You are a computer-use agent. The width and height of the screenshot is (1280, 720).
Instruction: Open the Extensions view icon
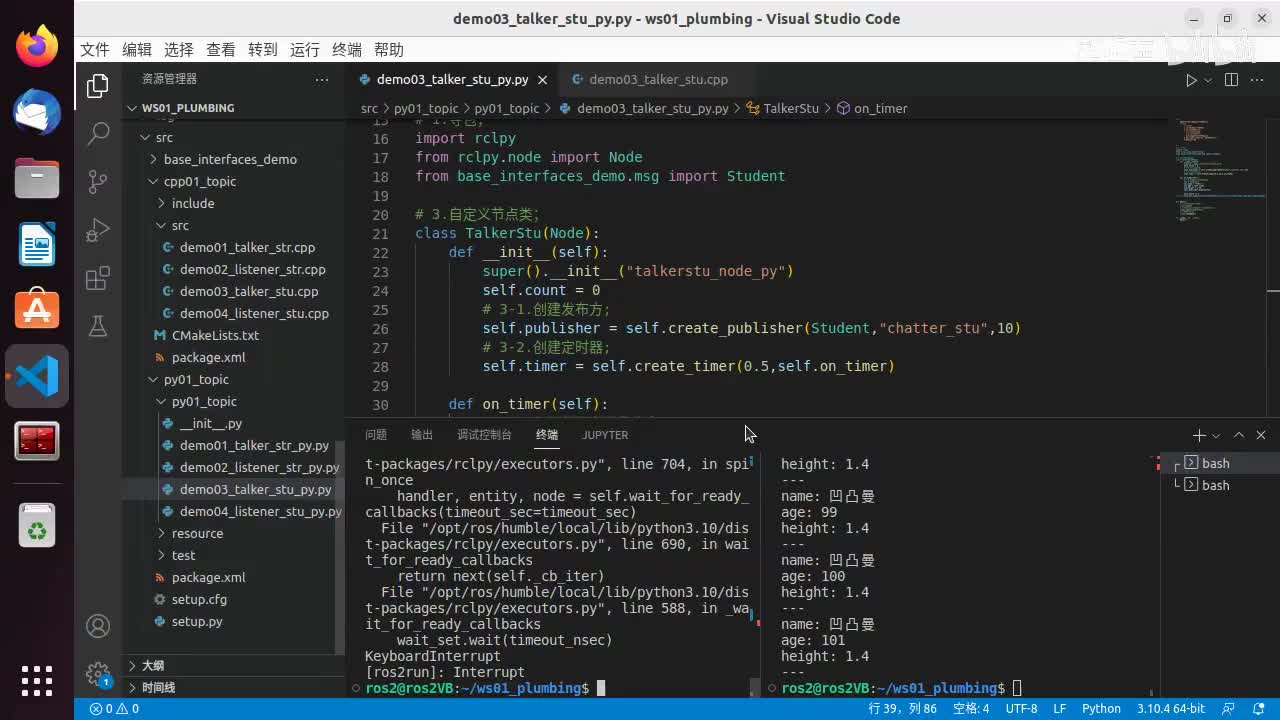point(98,279)
